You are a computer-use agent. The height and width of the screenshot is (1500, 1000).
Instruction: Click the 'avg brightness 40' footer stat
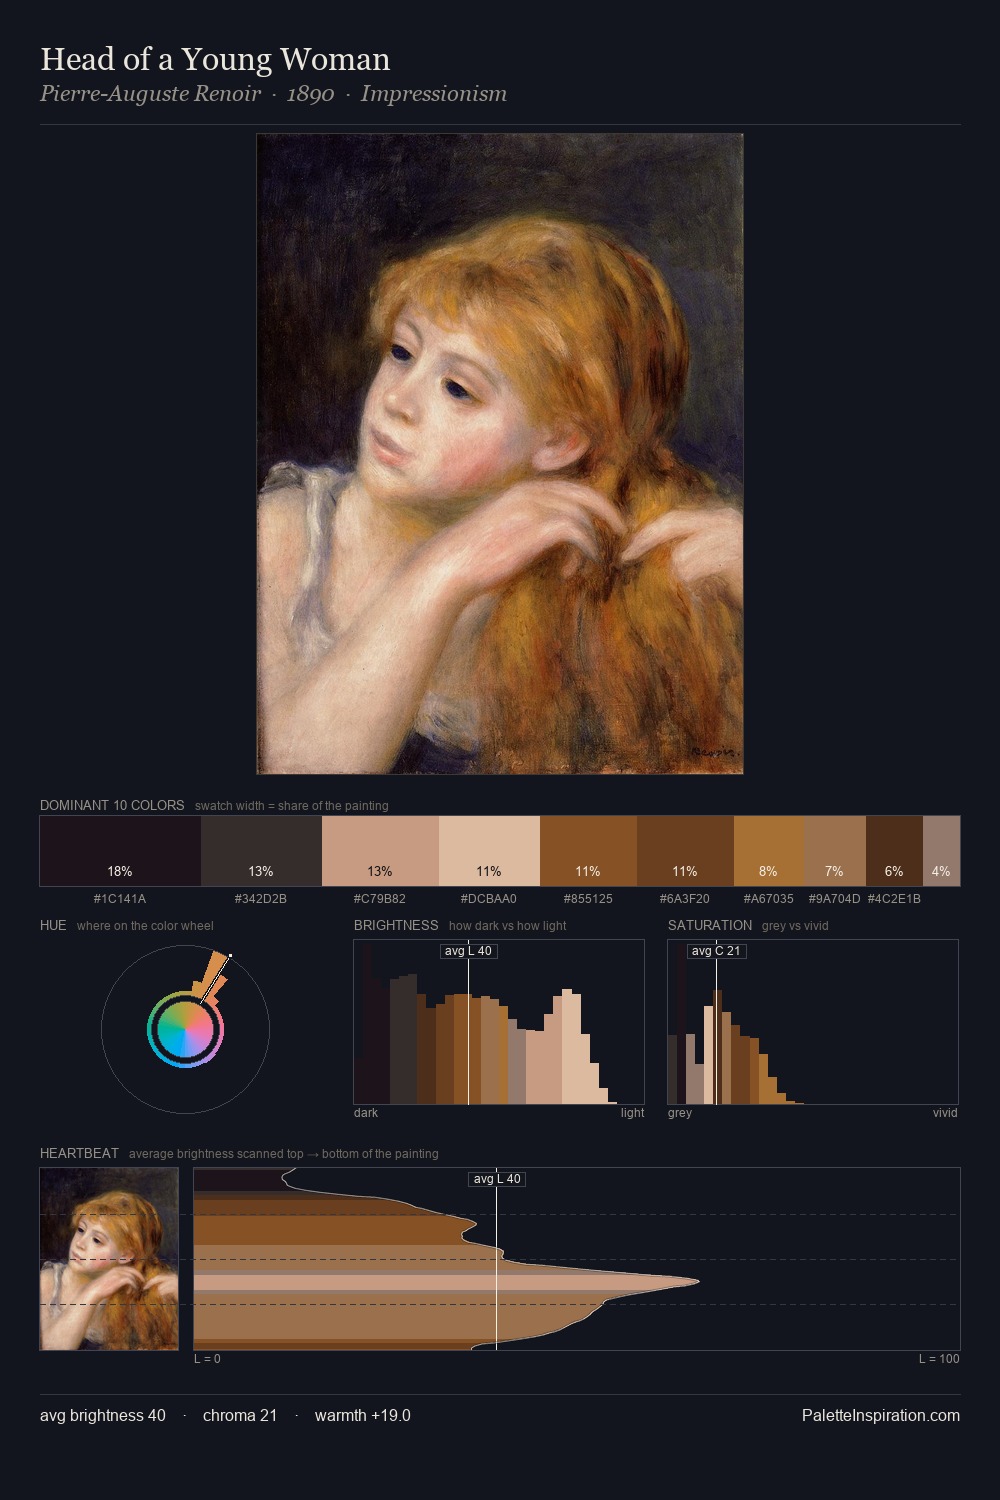pos(103,1416)
